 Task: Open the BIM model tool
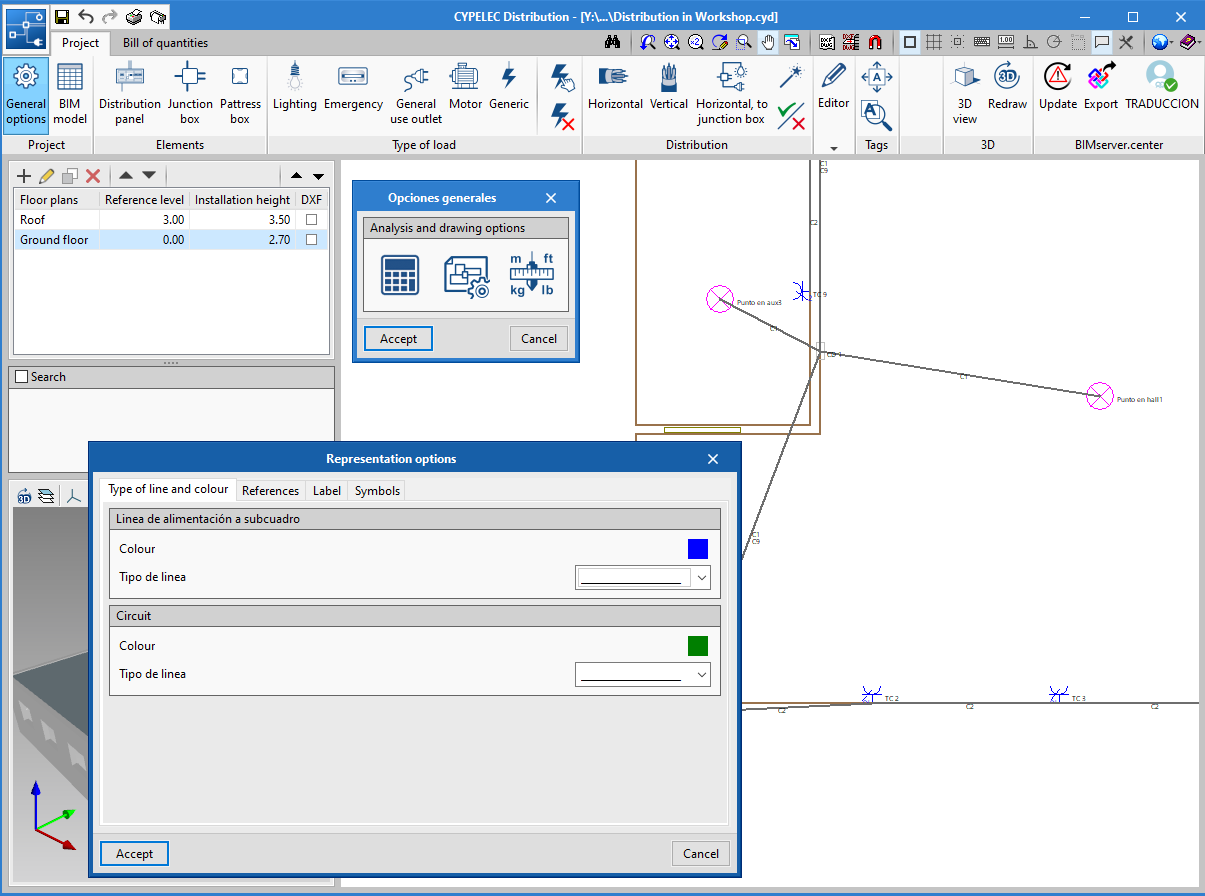coord(70,94)
